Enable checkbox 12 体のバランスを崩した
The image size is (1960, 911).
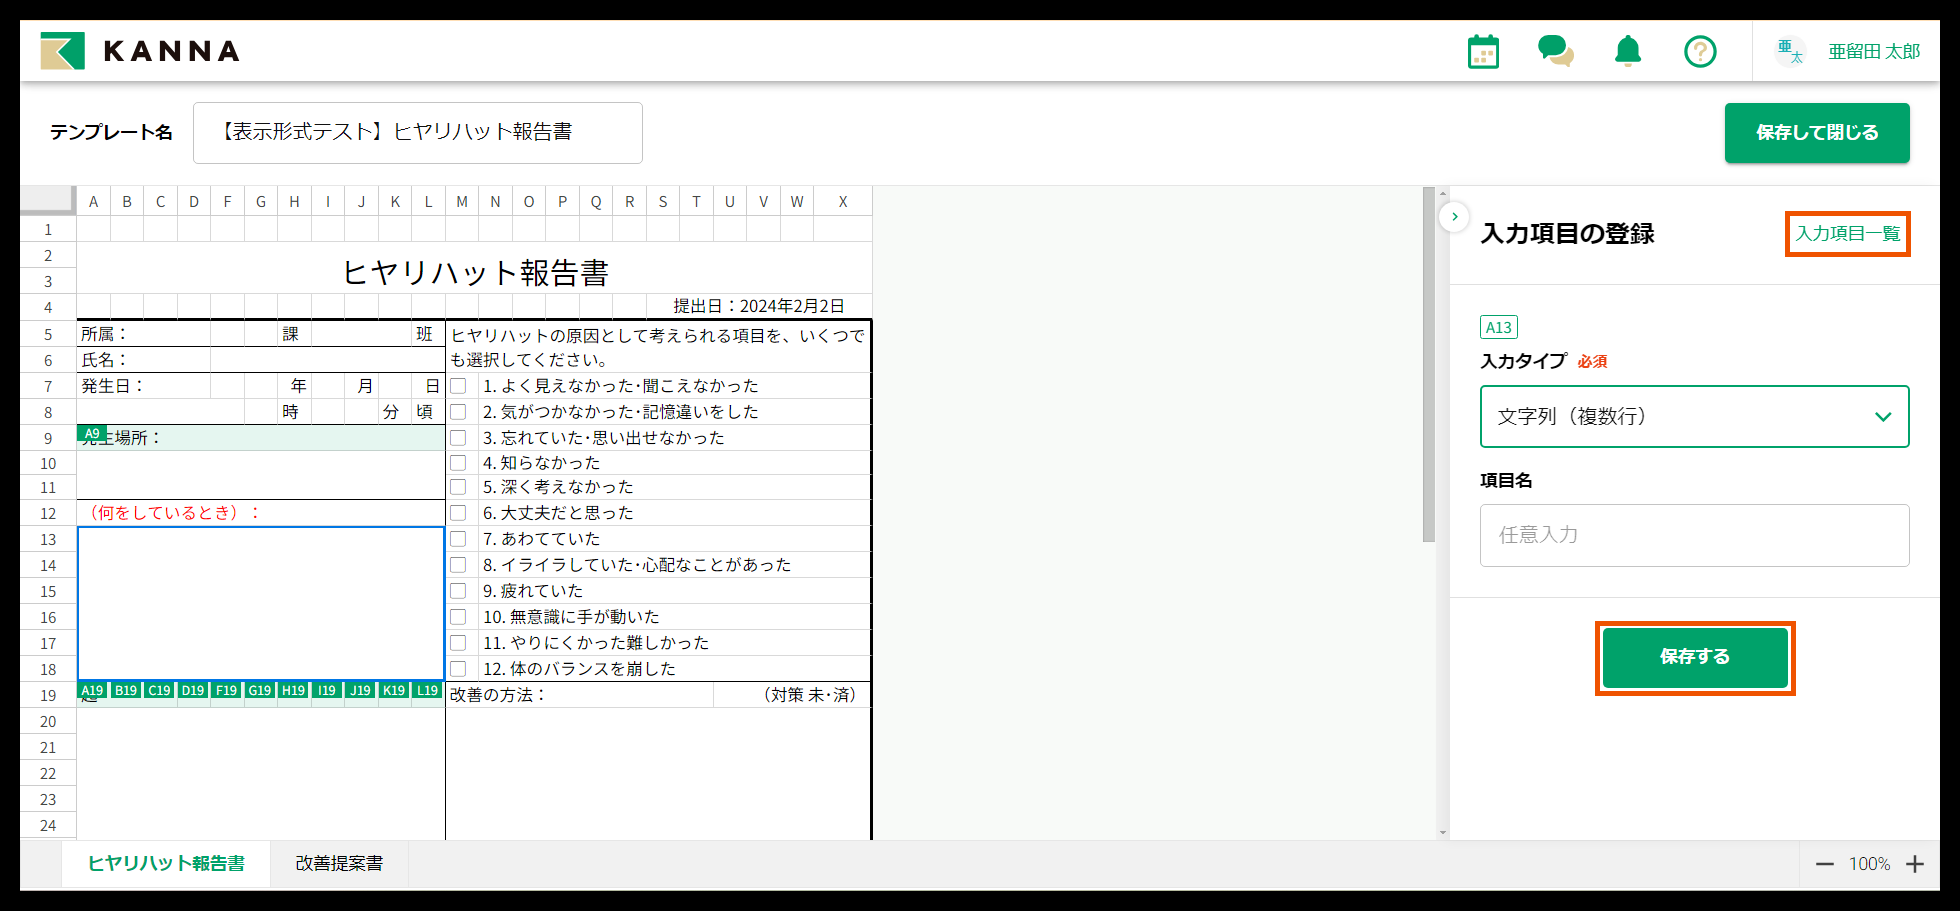coord(459,668)
